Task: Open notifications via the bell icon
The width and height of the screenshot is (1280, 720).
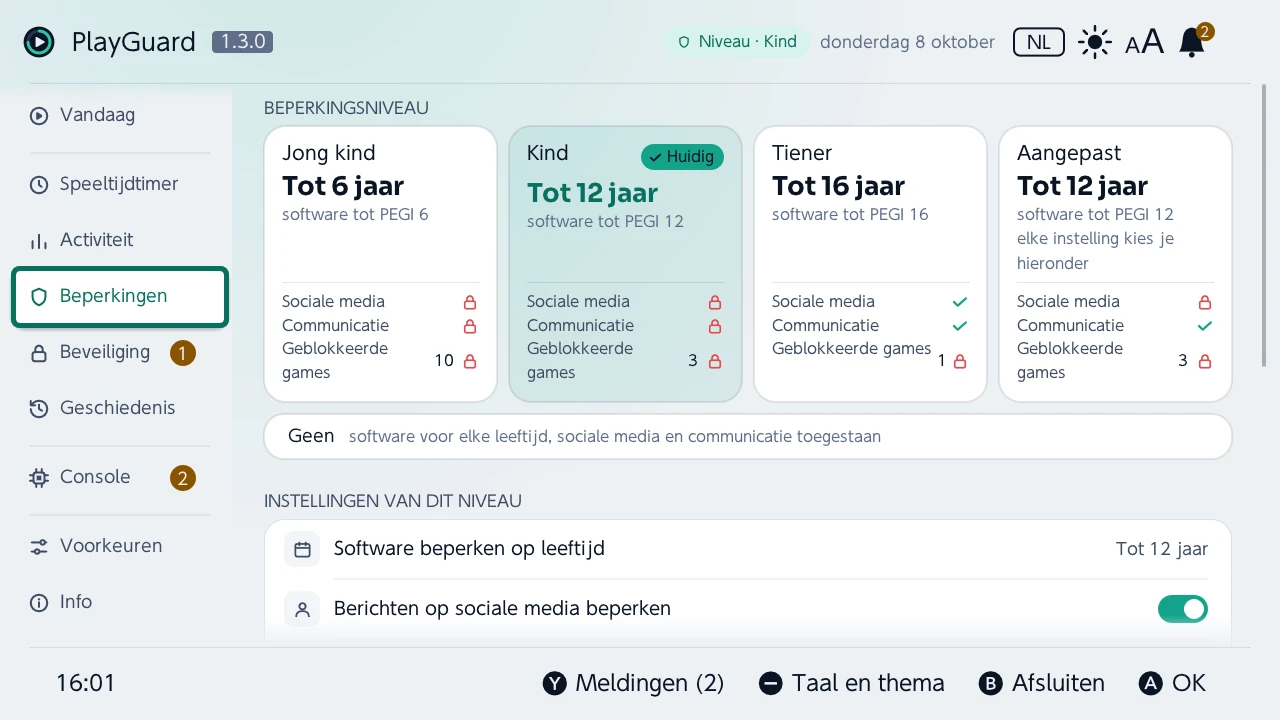Action: coord(1192,42)
